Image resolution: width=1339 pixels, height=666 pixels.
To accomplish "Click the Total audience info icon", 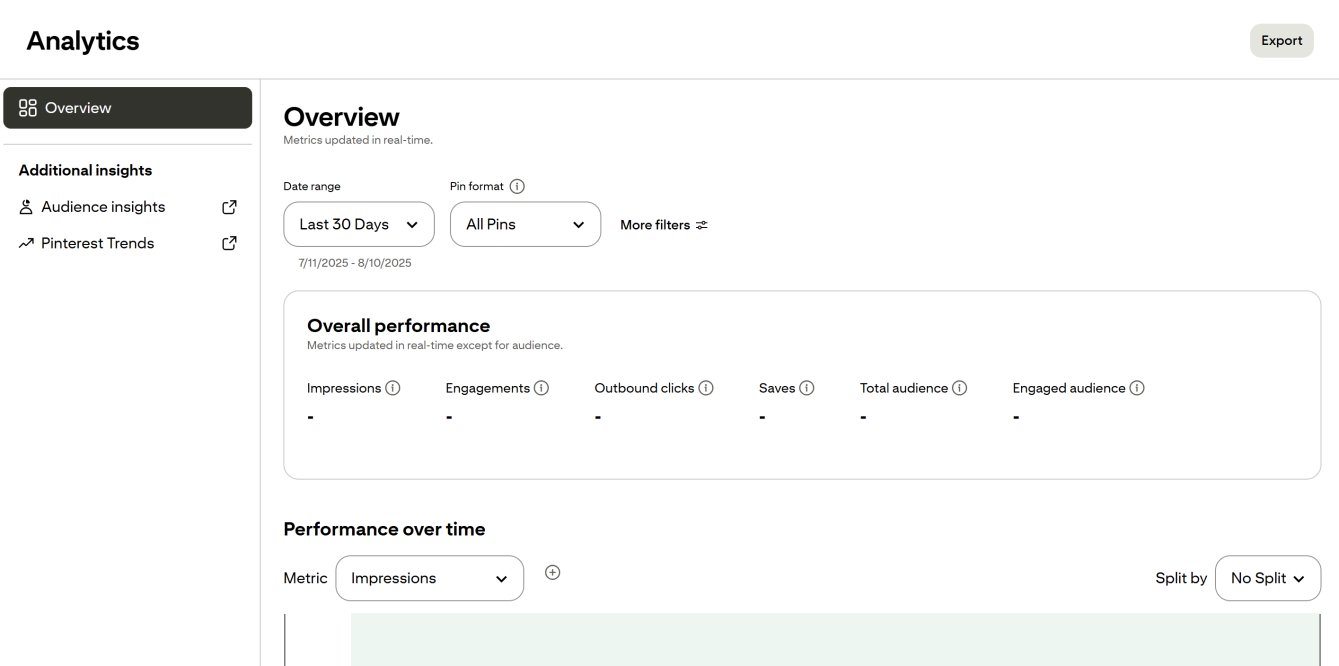I will pos(959,388).
